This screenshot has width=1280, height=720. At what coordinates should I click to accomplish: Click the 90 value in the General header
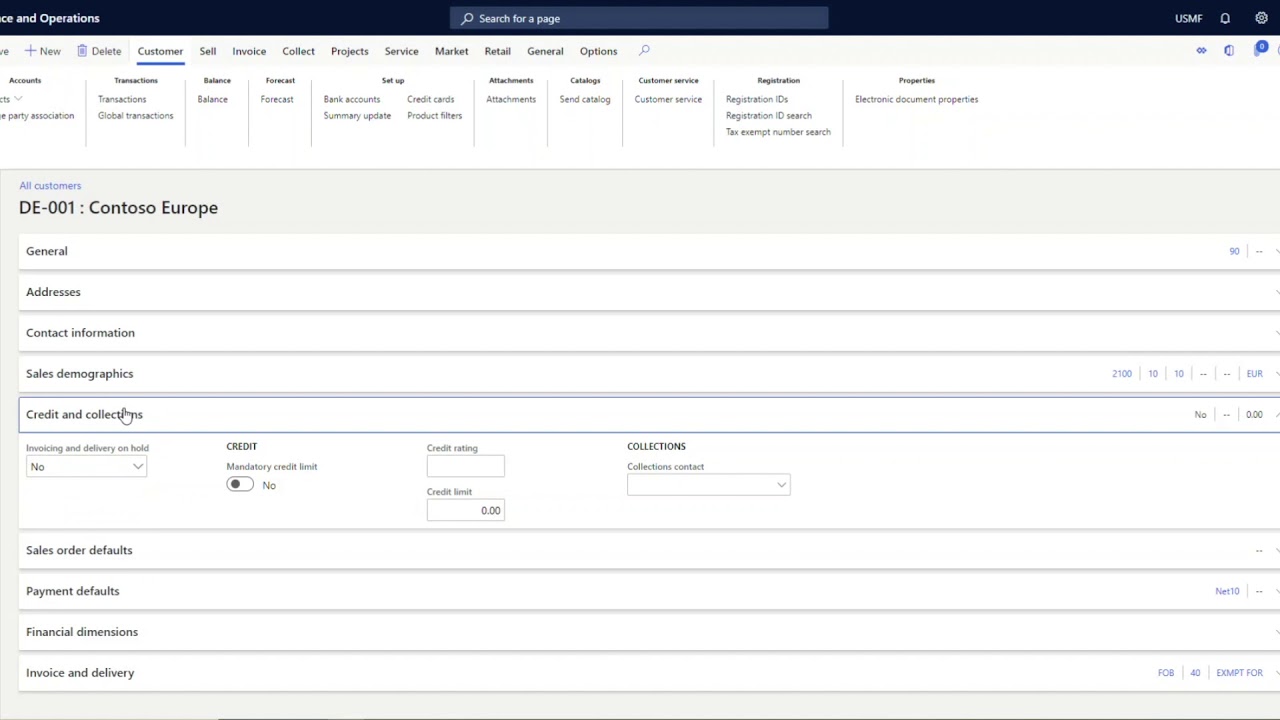pyautogui.click(x=1234, y=251)
